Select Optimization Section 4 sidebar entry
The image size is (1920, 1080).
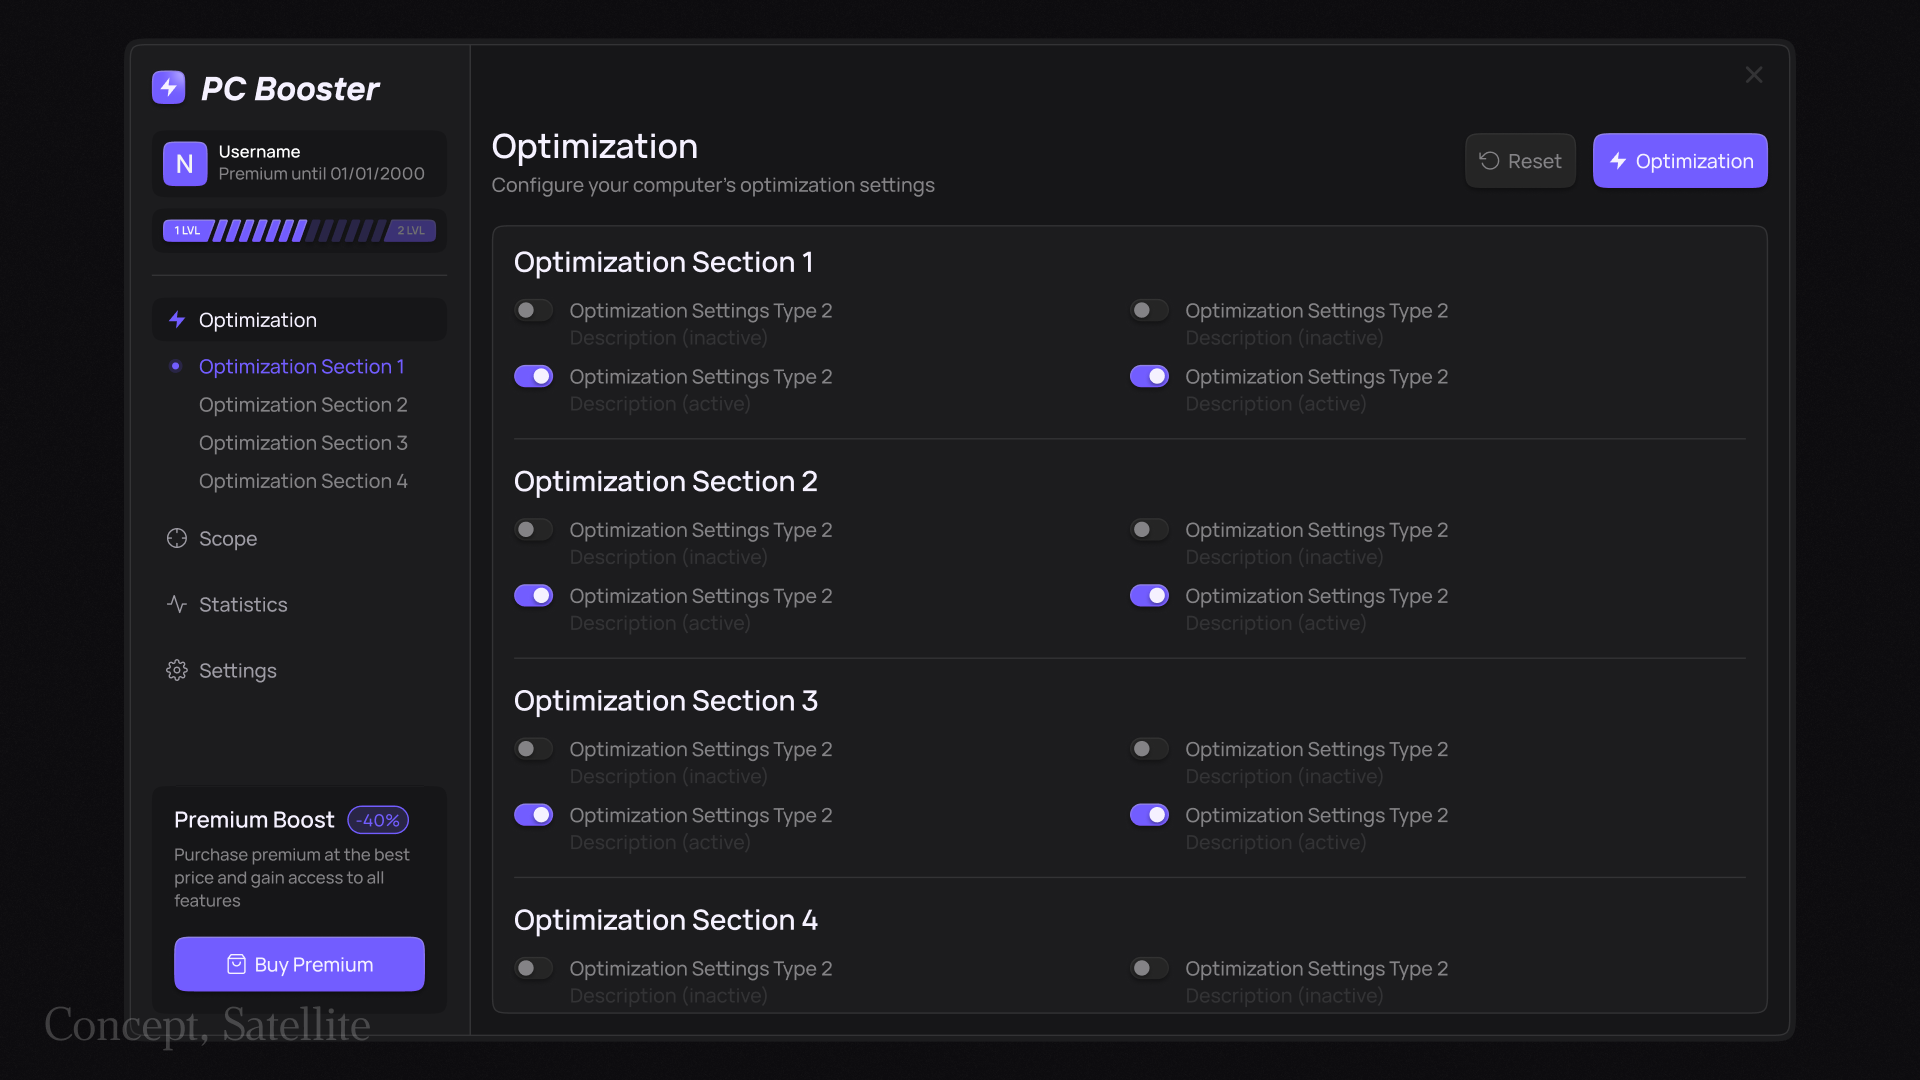pos(303,481)
